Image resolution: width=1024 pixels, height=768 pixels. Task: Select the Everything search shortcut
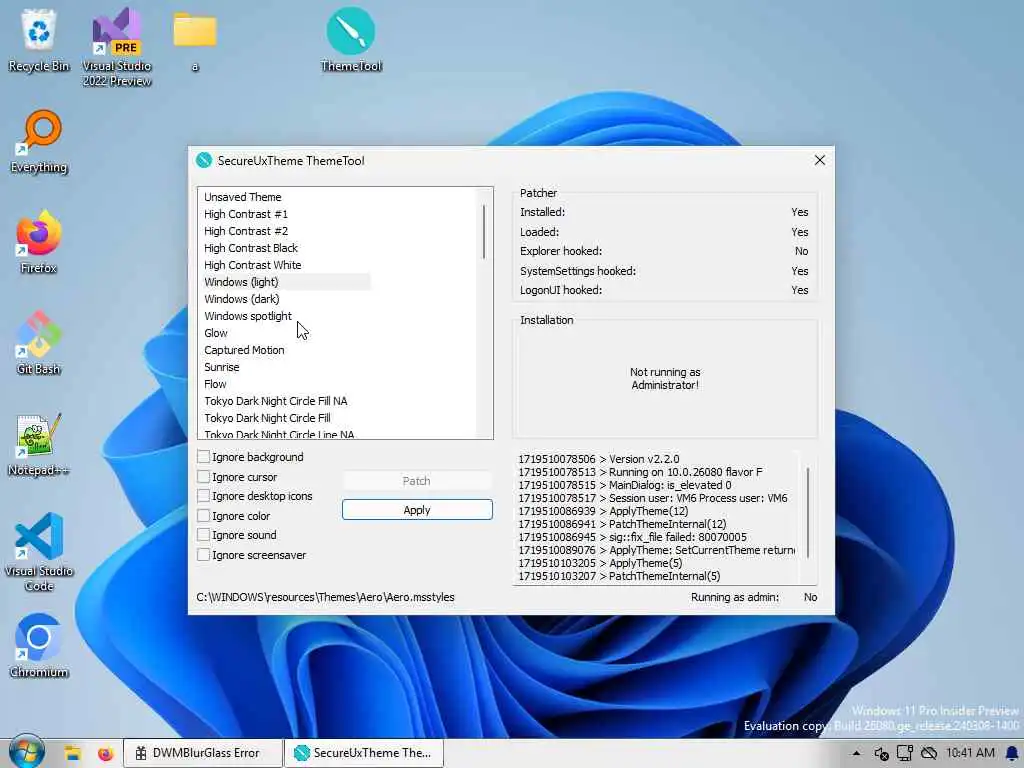39,142
